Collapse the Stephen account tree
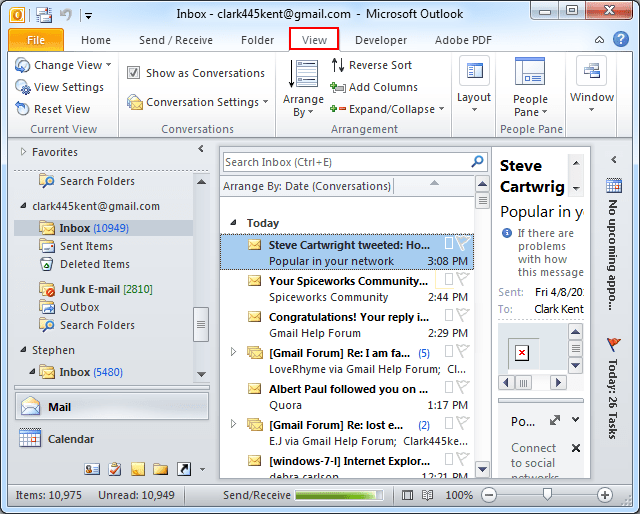Image resolution: width=640 pixels, height=514 pixels. pyautogui.click(x=23, y=350)
